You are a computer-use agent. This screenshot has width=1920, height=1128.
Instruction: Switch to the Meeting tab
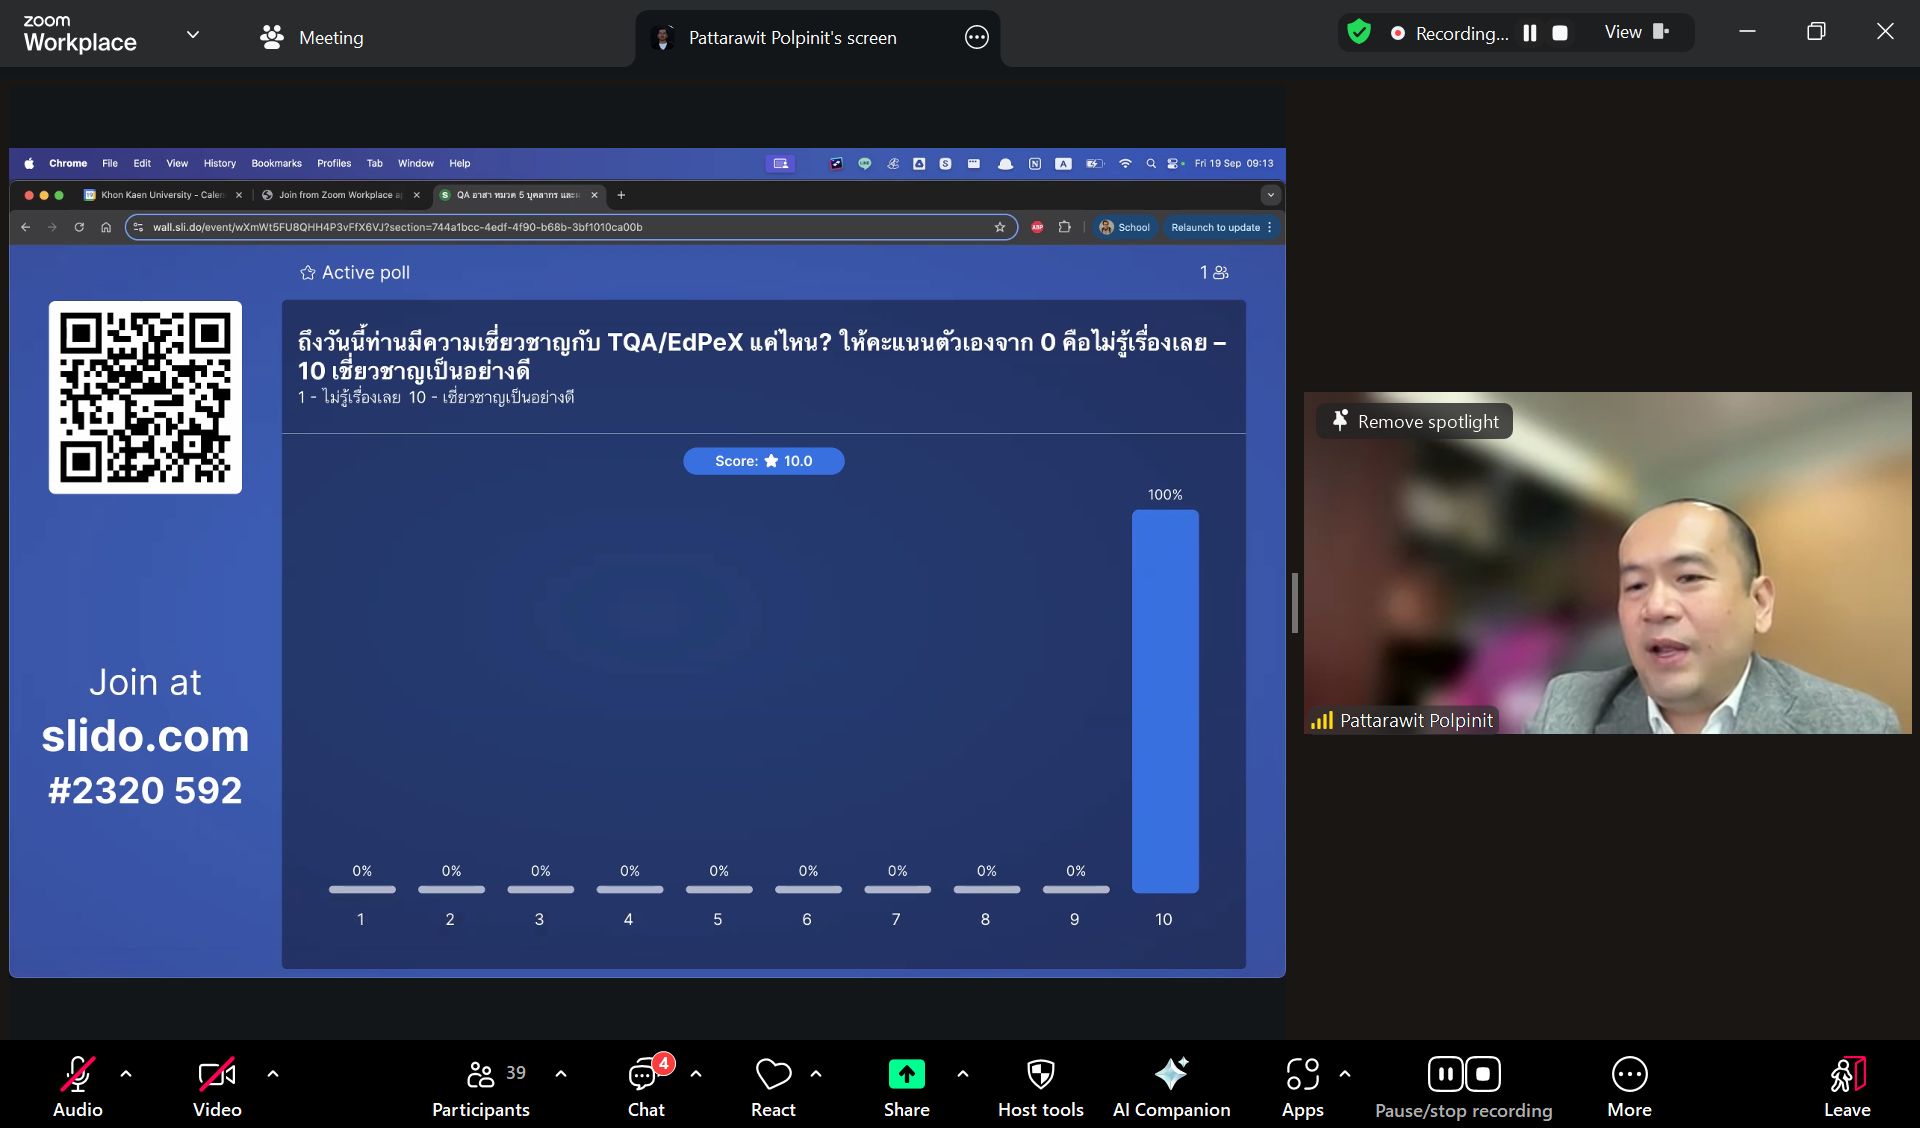(x=312, y=38)
